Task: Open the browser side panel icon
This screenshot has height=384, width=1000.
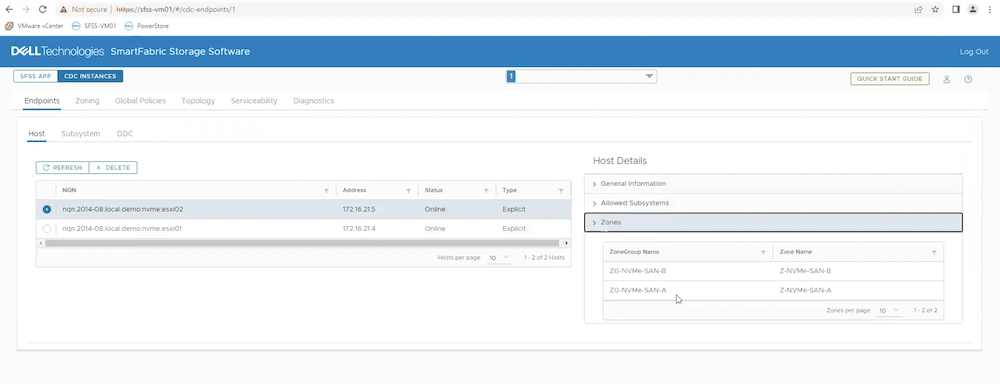Action: click(x=956, y=10)
